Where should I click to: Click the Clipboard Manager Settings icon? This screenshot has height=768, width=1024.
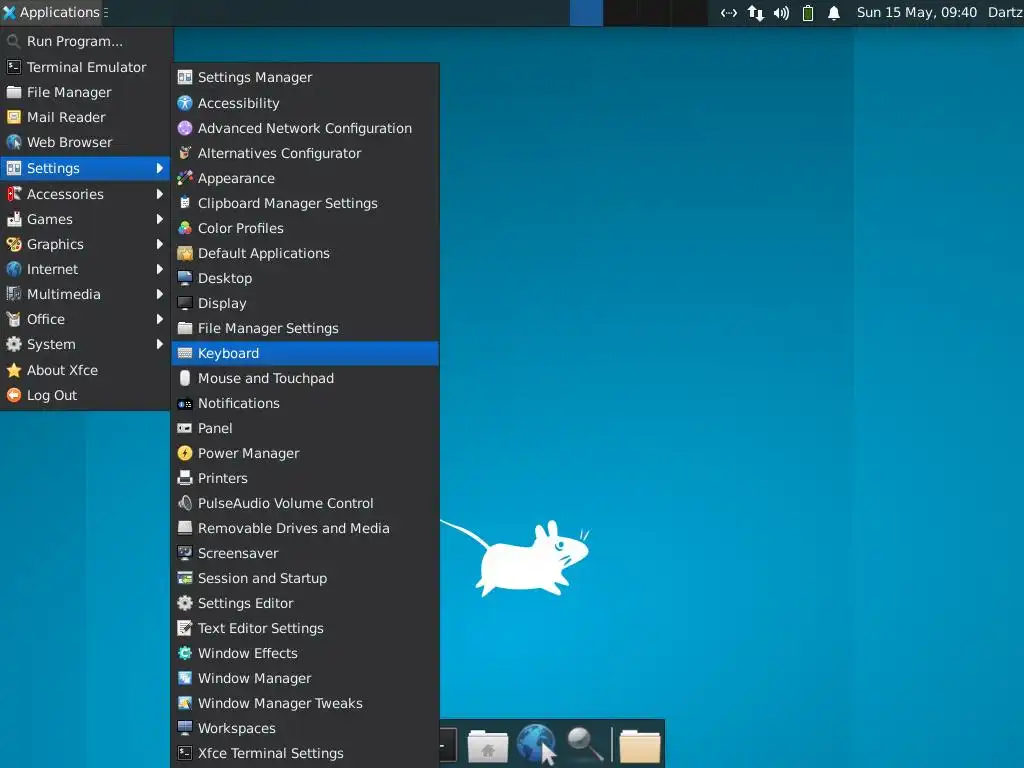185,203
